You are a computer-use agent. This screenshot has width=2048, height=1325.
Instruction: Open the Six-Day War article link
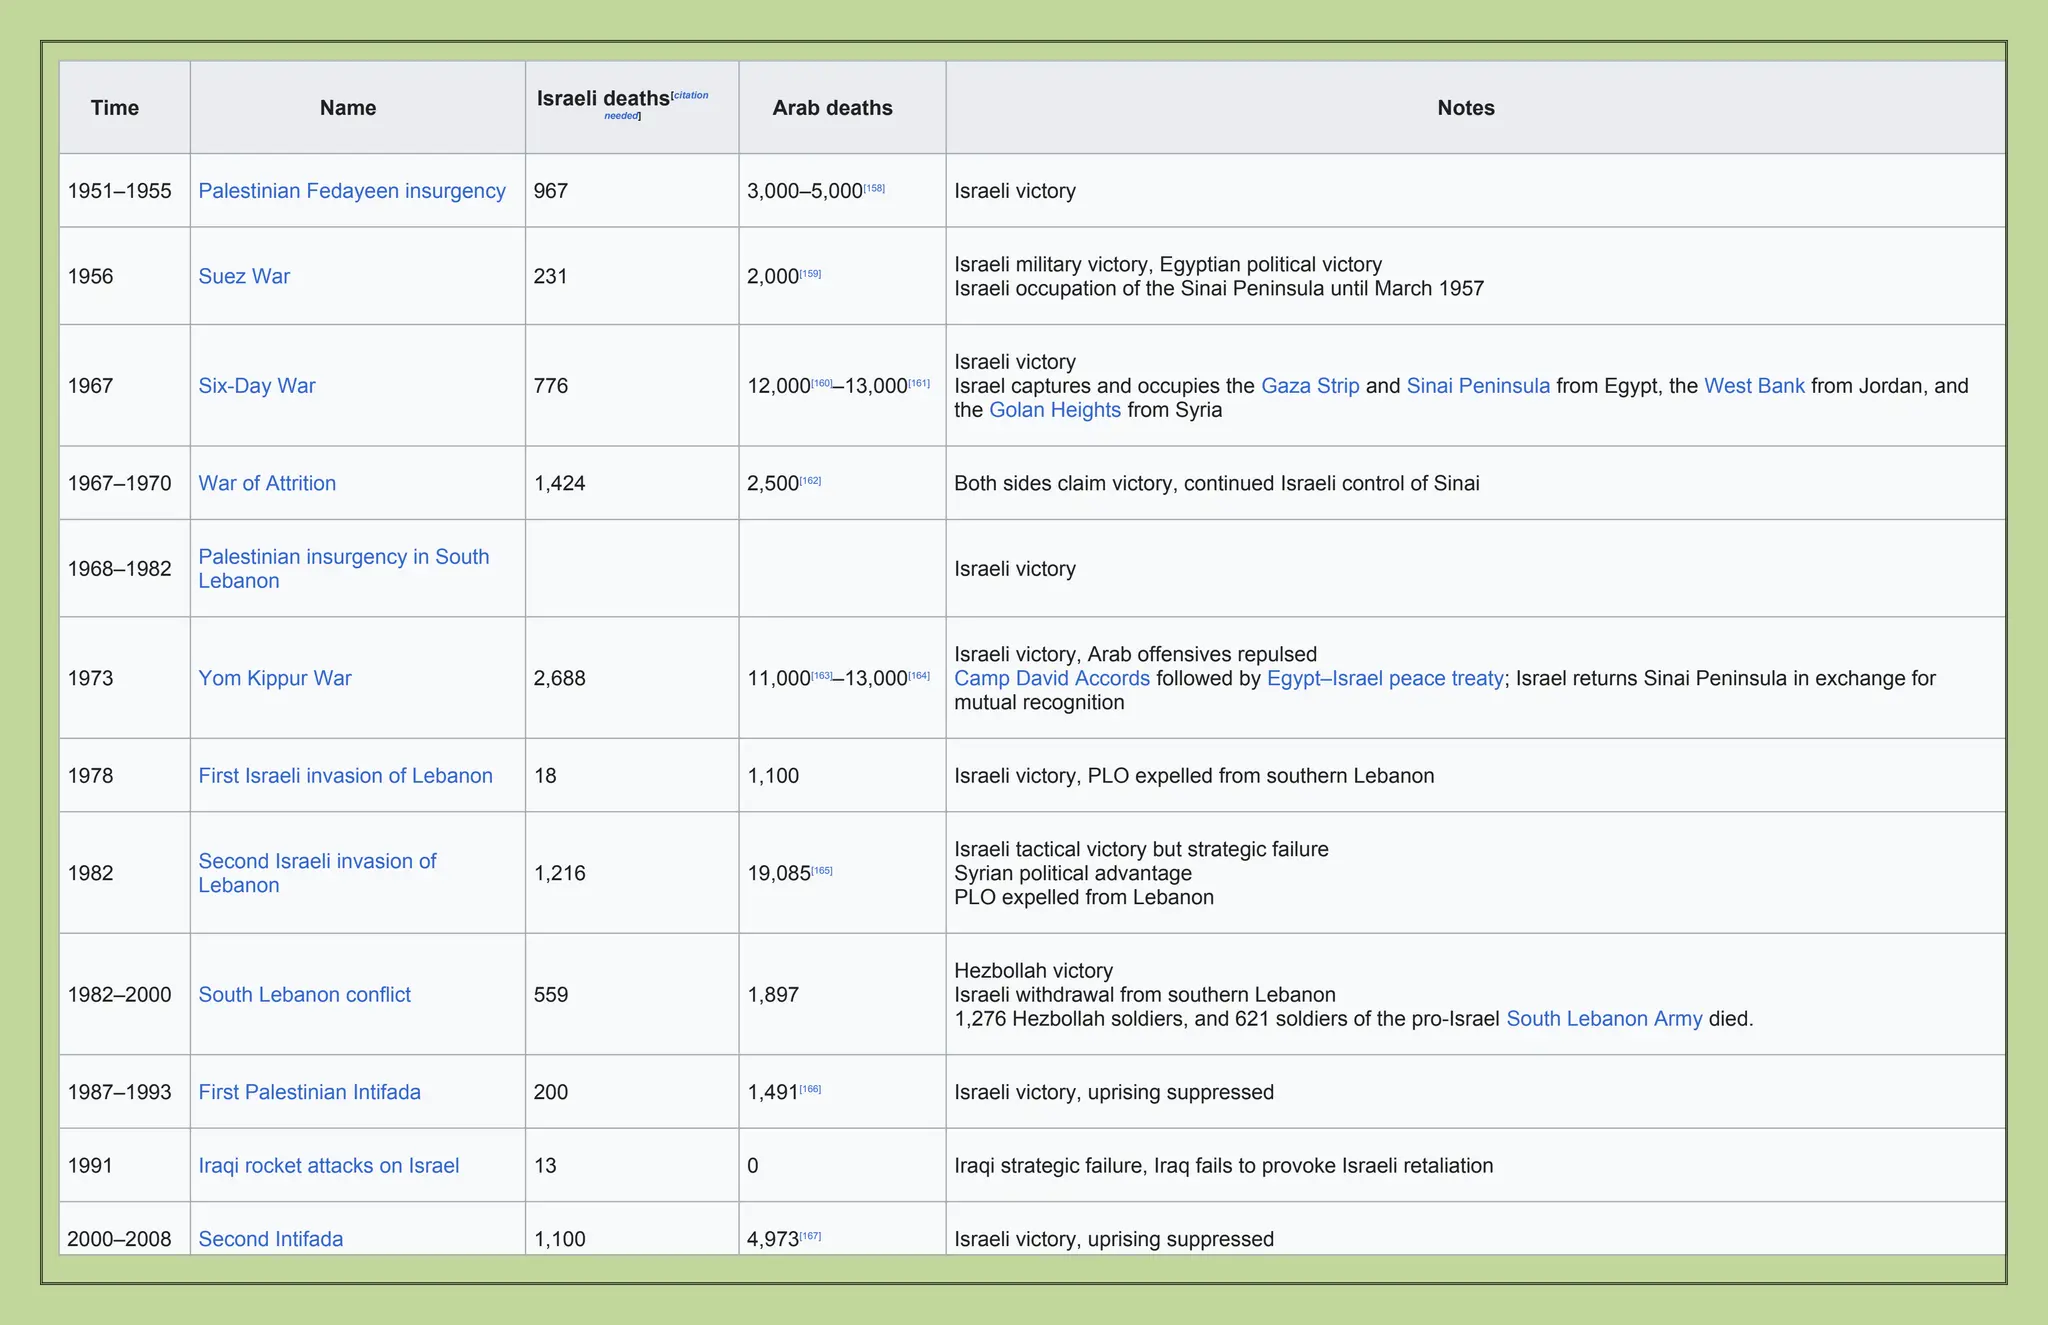pos(256,386)
